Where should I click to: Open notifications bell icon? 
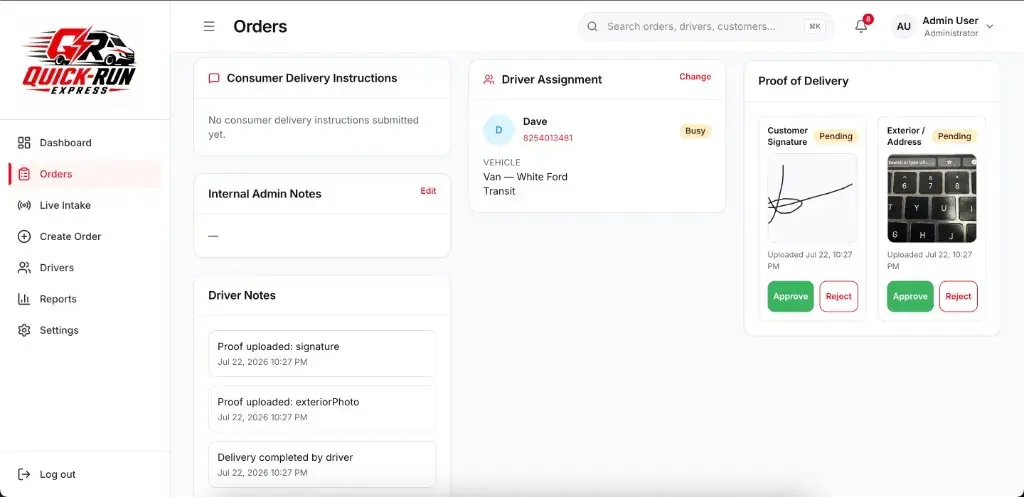[861, 26]
